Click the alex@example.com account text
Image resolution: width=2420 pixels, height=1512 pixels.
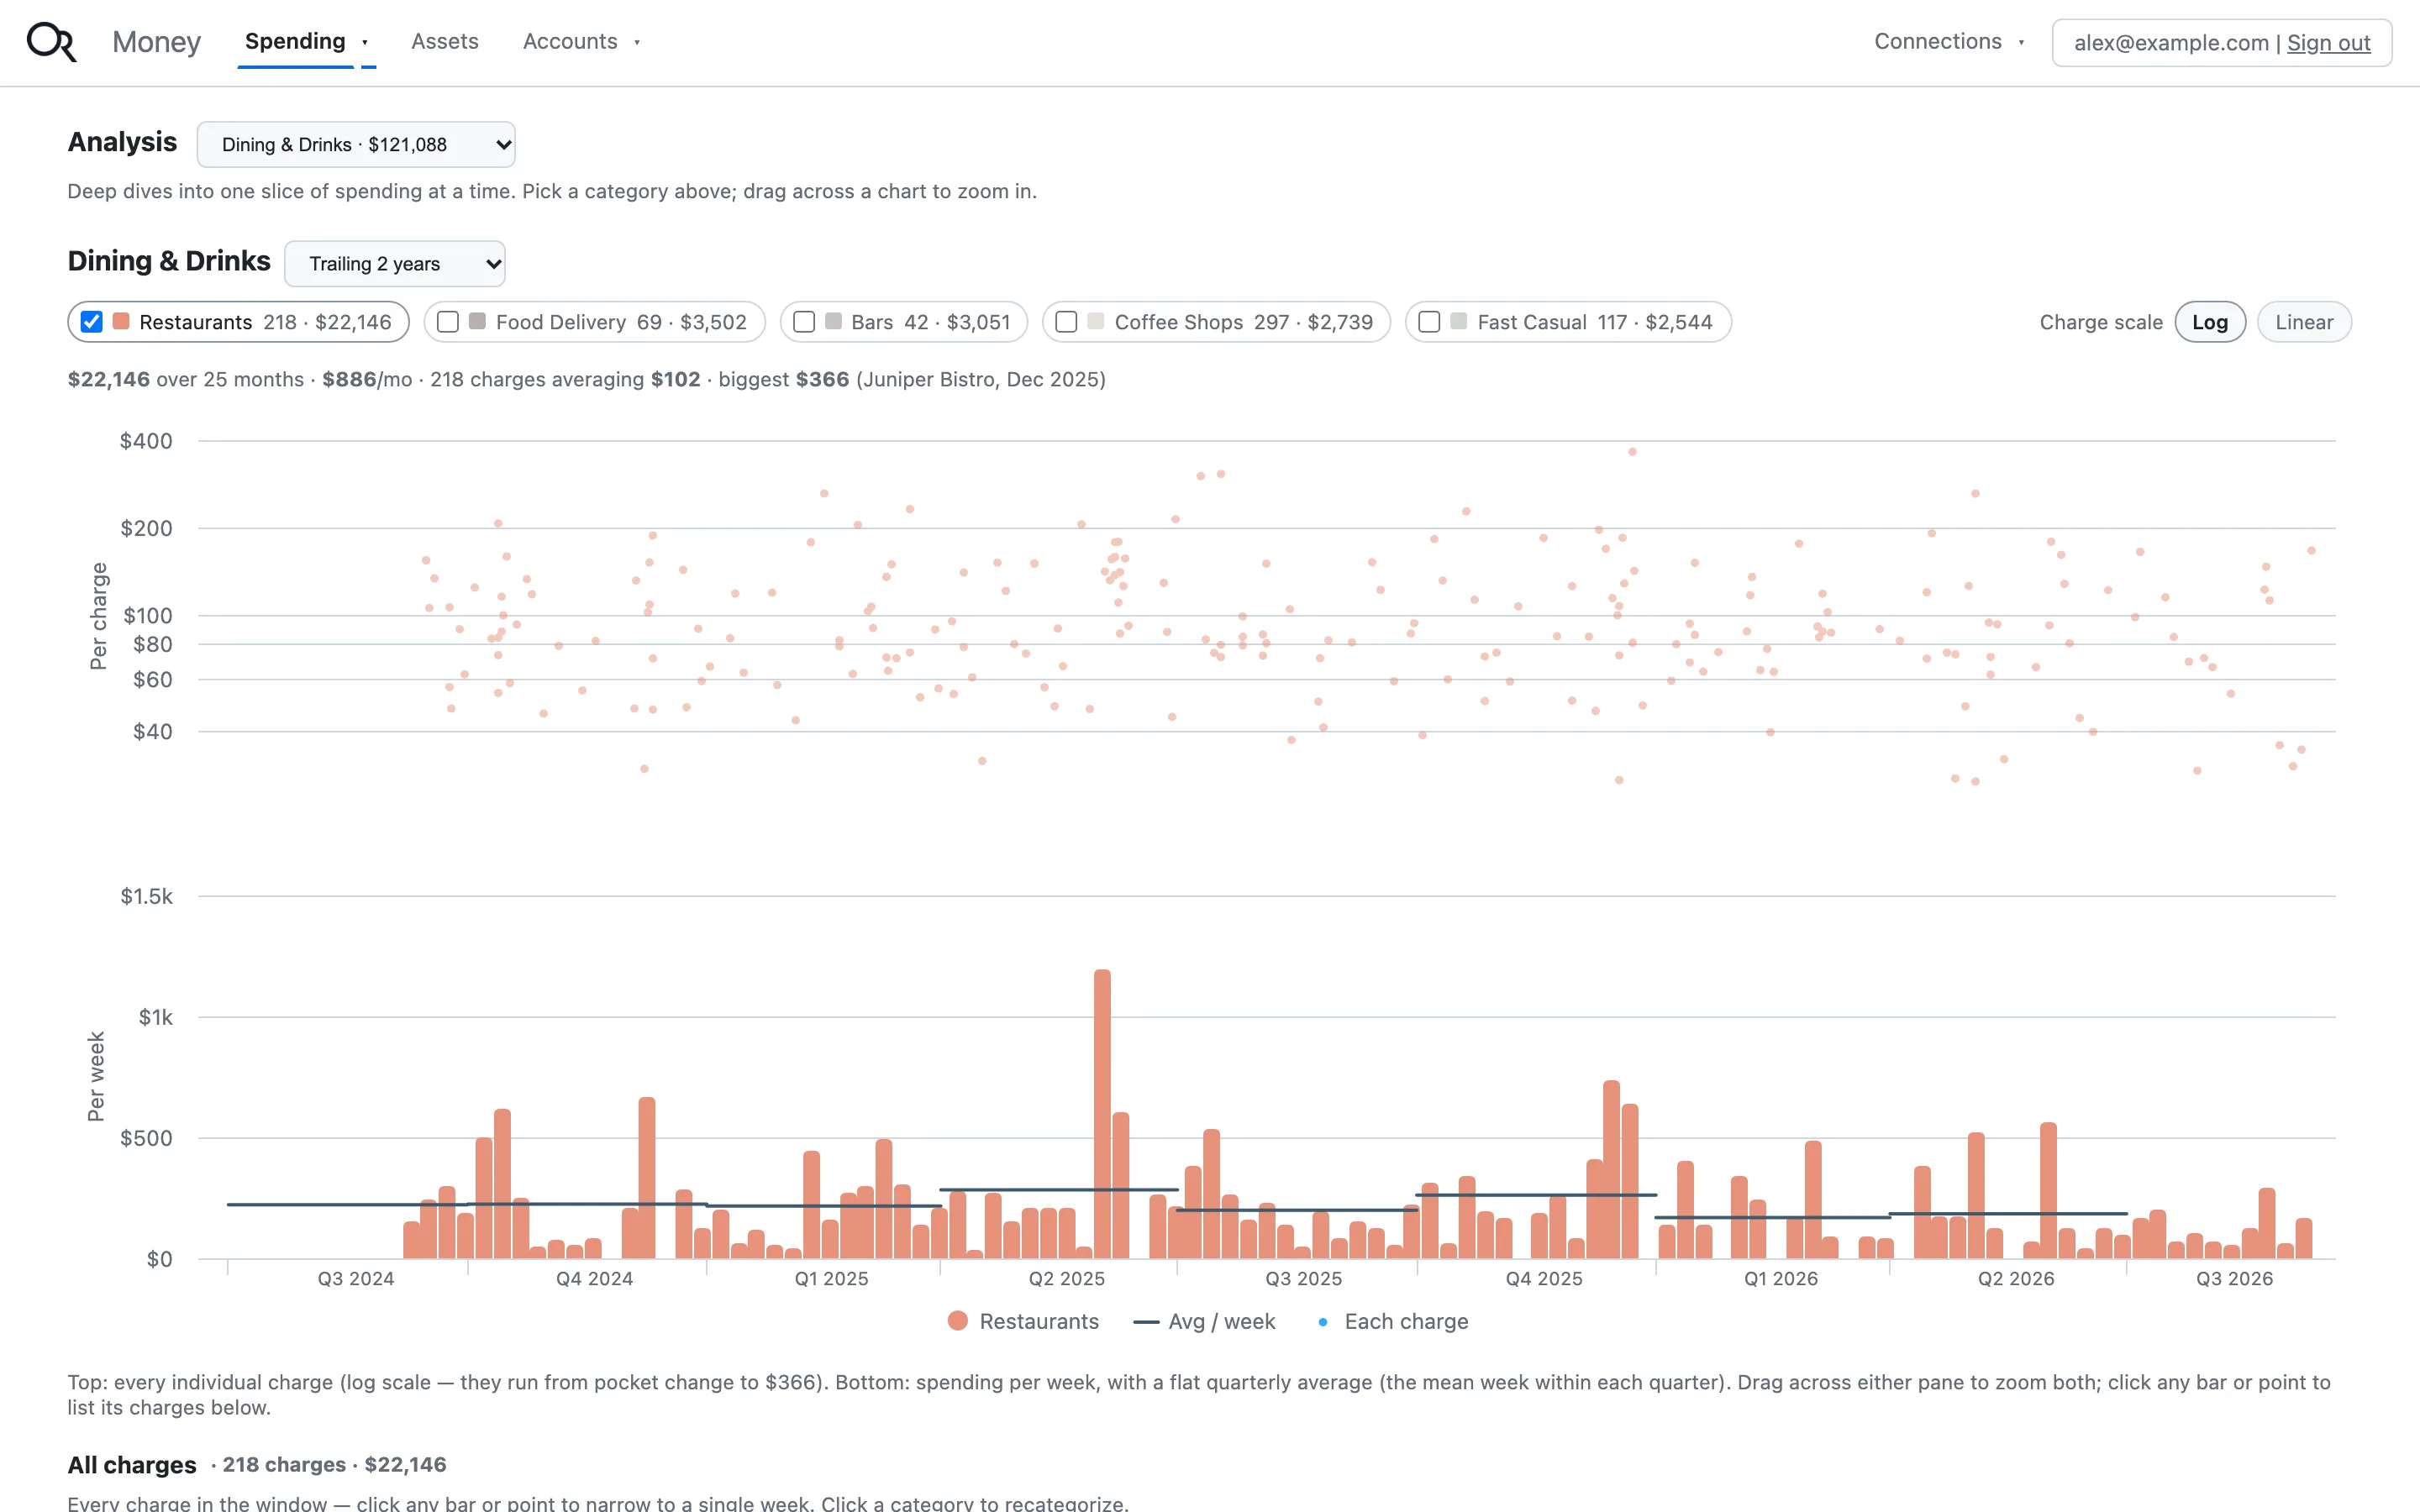(2171, 43)
